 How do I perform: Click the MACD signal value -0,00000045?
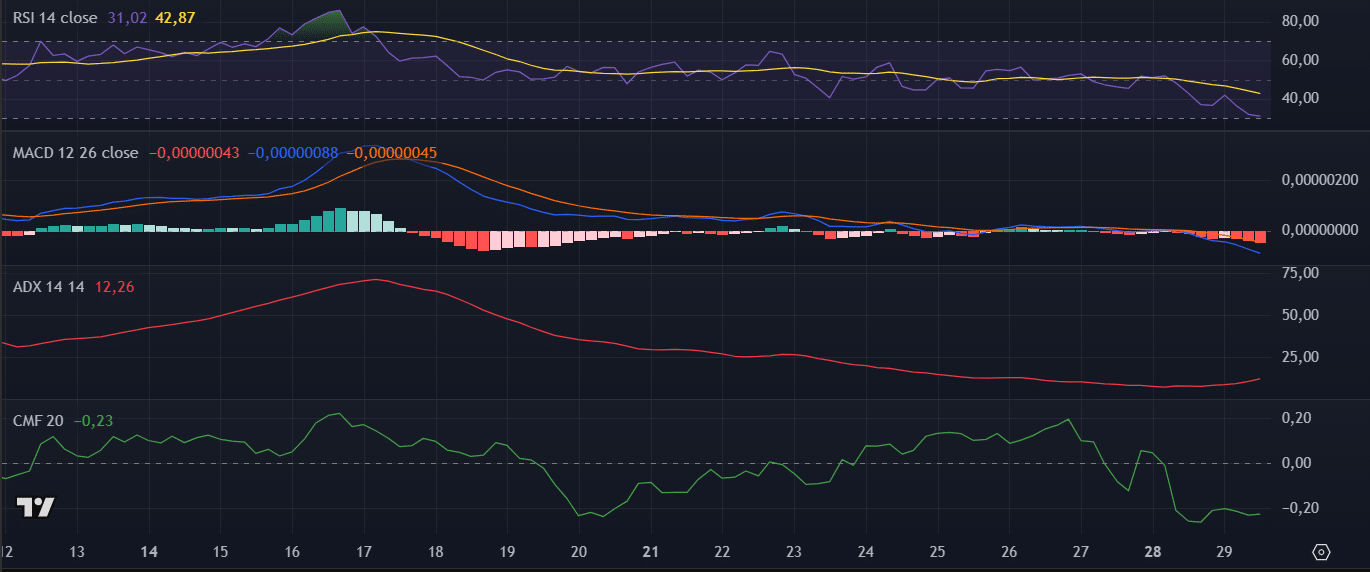(x=391, y=153)
